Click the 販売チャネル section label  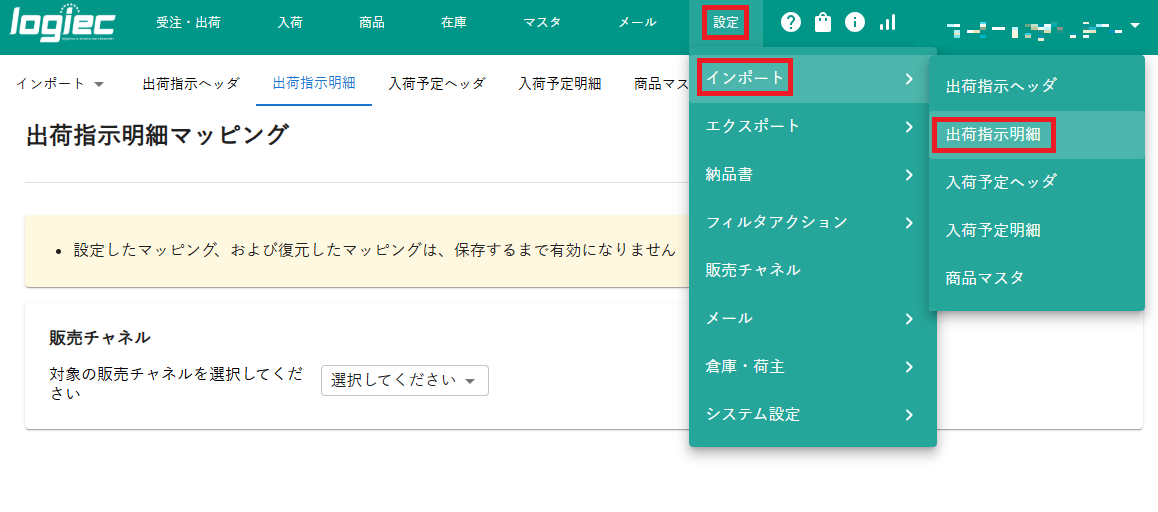[100, 338]
